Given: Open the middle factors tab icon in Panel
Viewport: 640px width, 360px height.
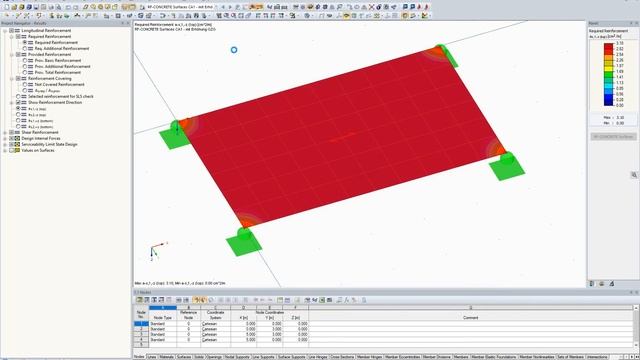Looking at the screenshot, I should point(602,284).
